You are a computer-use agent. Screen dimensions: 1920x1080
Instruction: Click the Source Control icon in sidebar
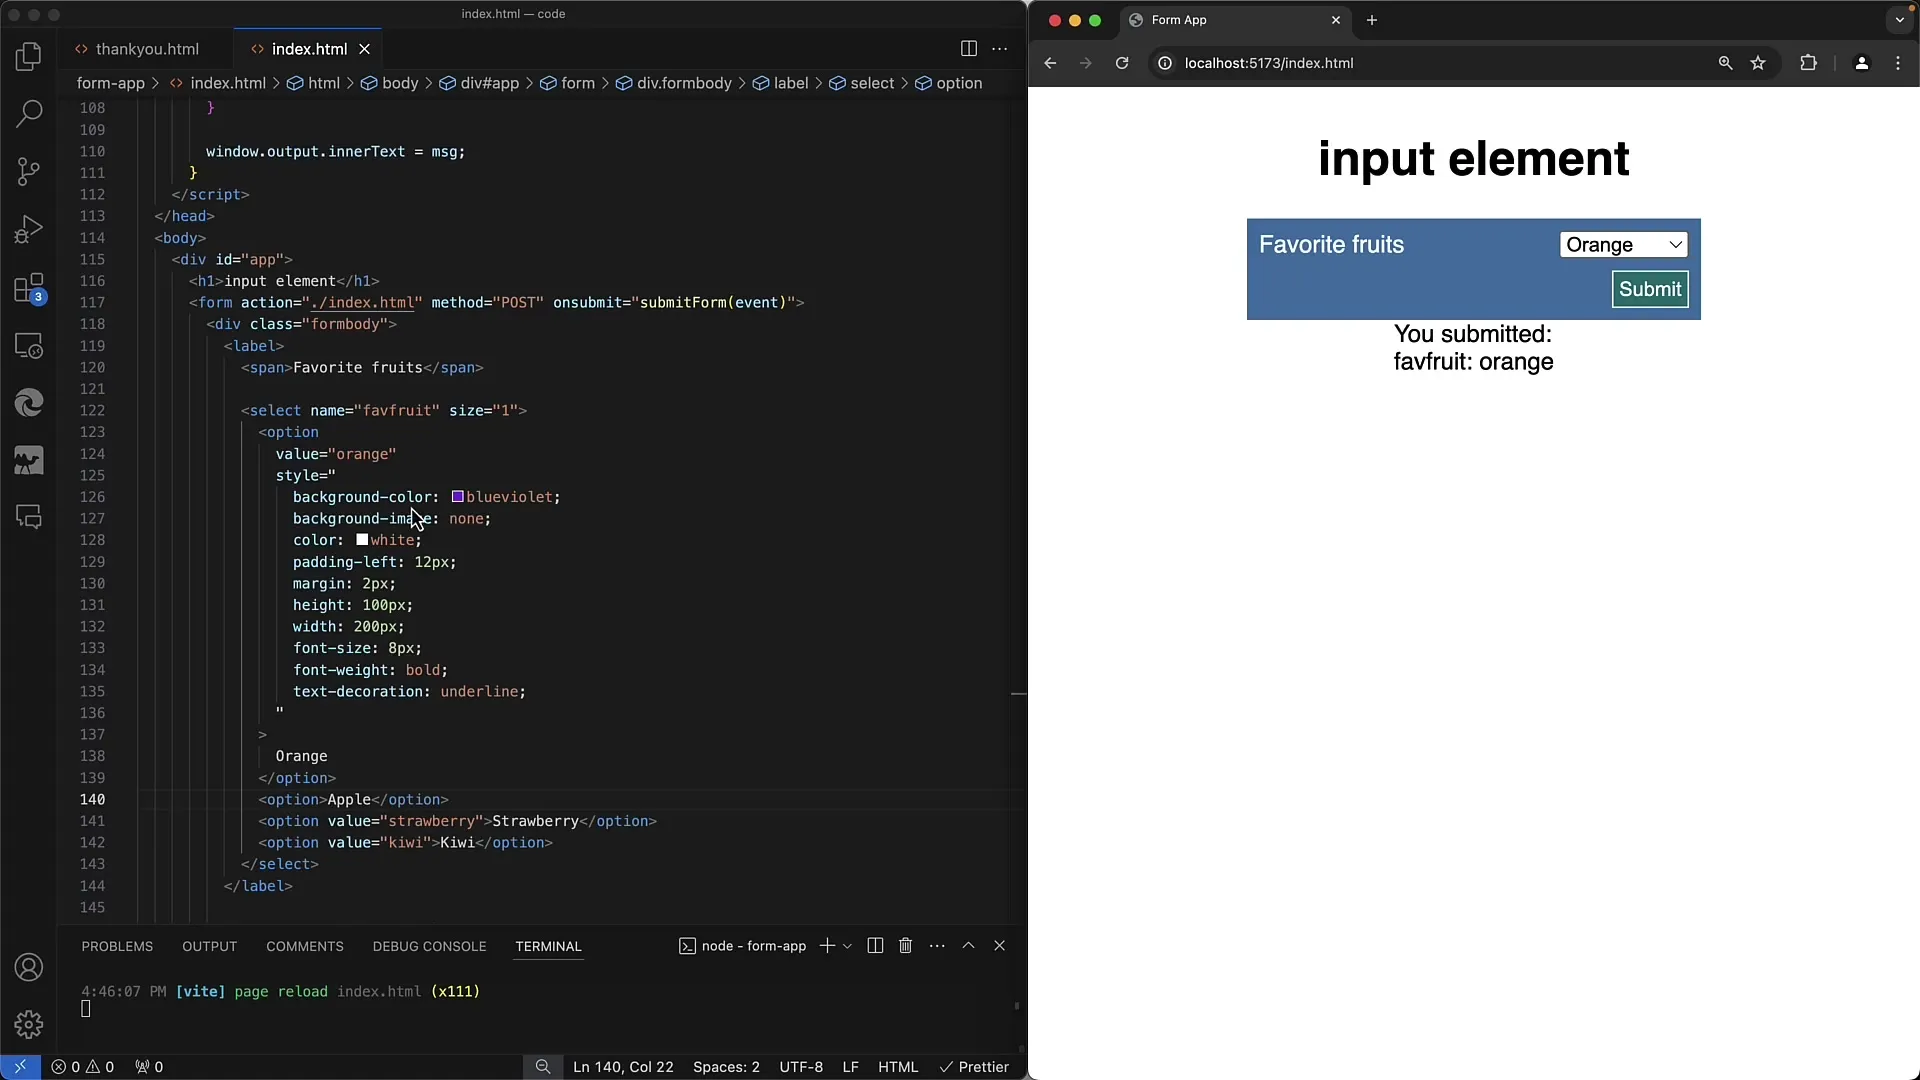pyautogui.click(x=29, y=171)
